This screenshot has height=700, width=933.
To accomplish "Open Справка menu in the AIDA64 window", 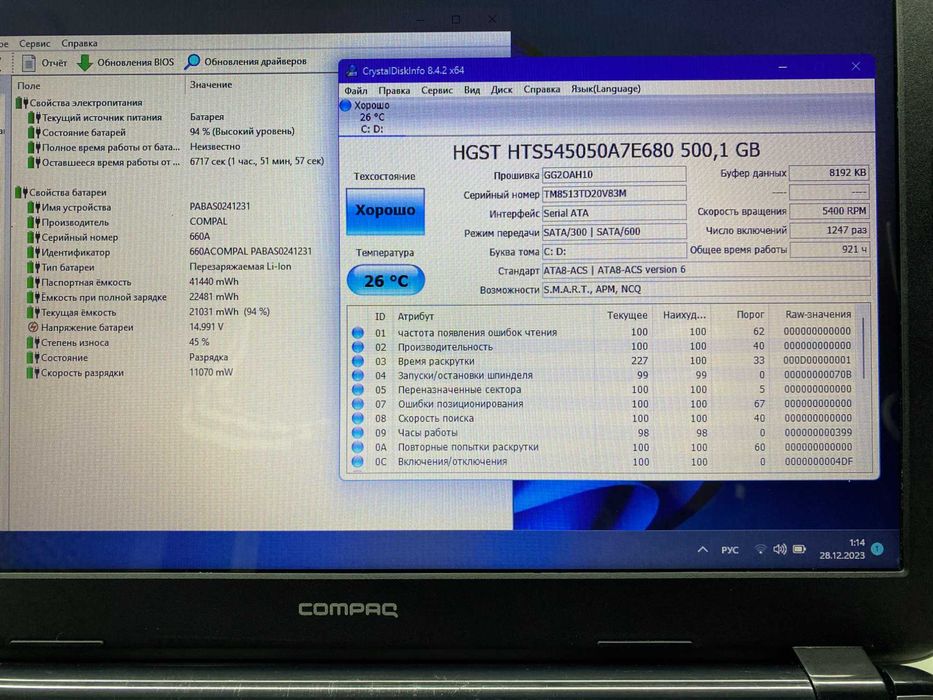I will 79,43.
